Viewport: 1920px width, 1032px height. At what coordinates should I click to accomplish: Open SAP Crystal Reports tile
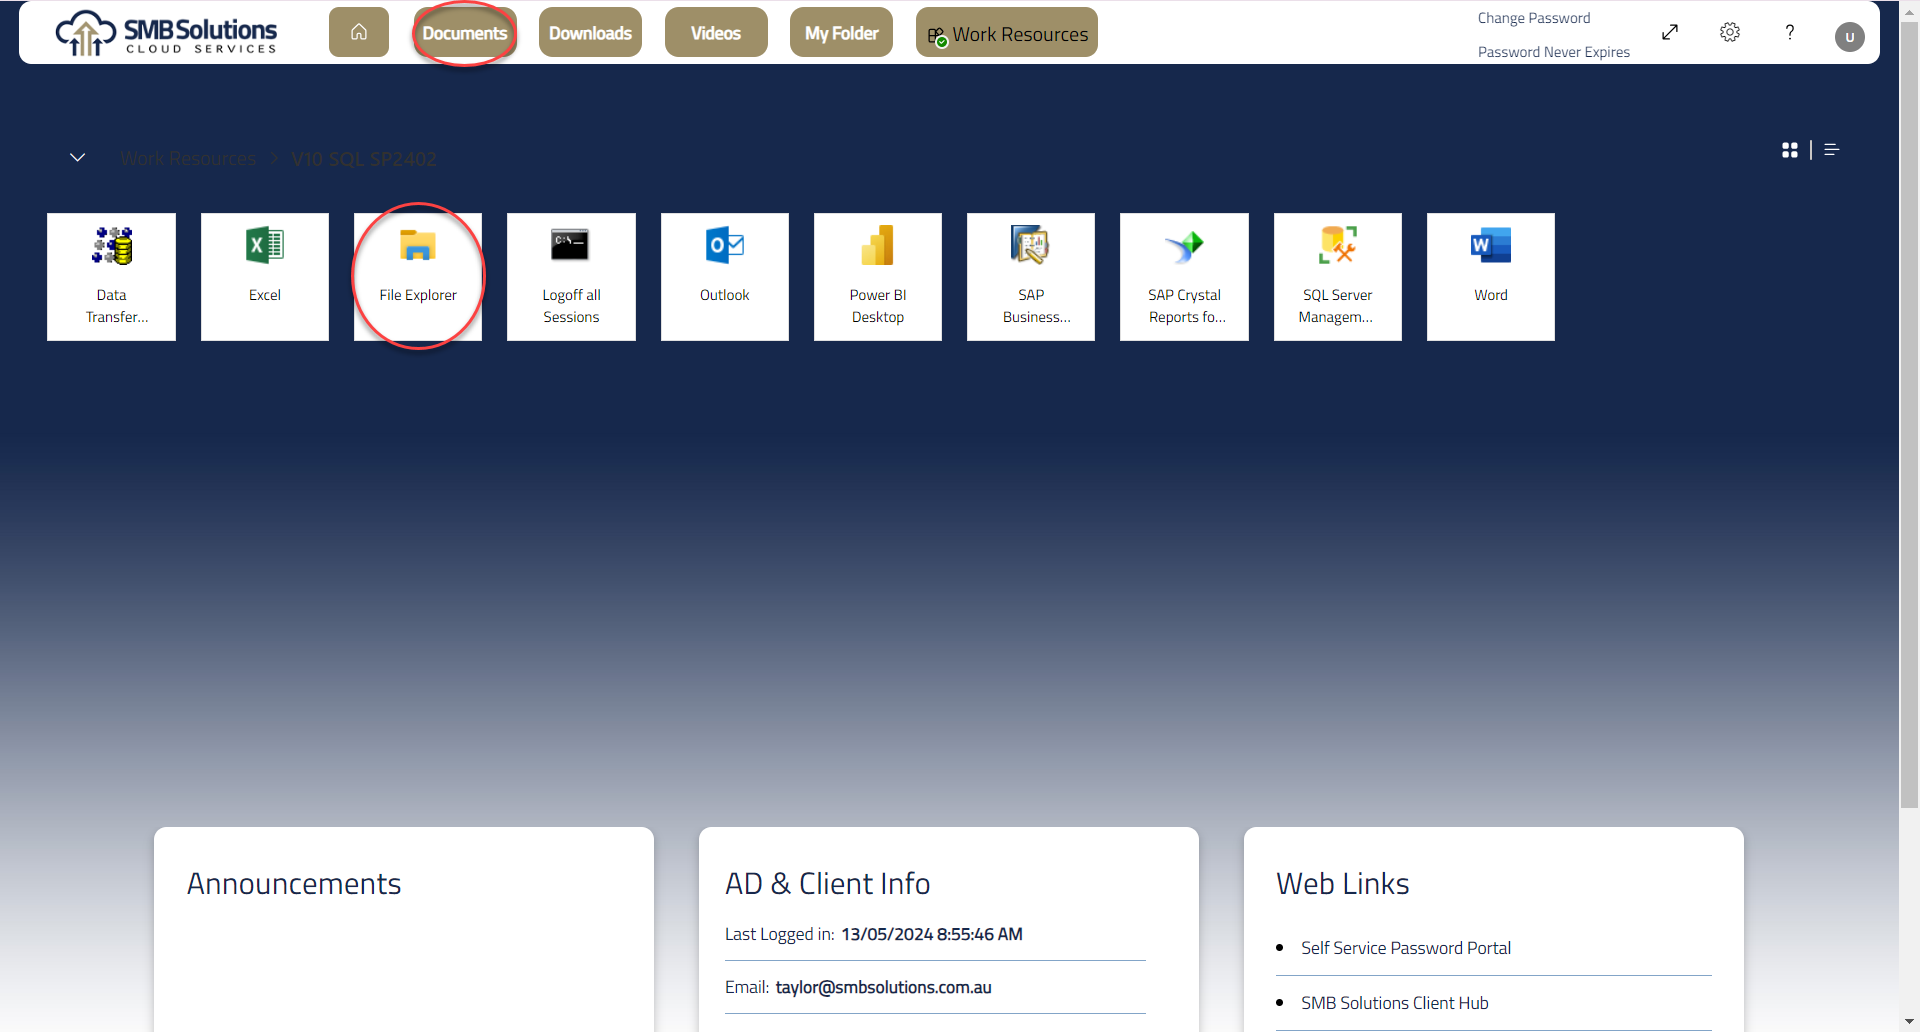click(1184, 277)
